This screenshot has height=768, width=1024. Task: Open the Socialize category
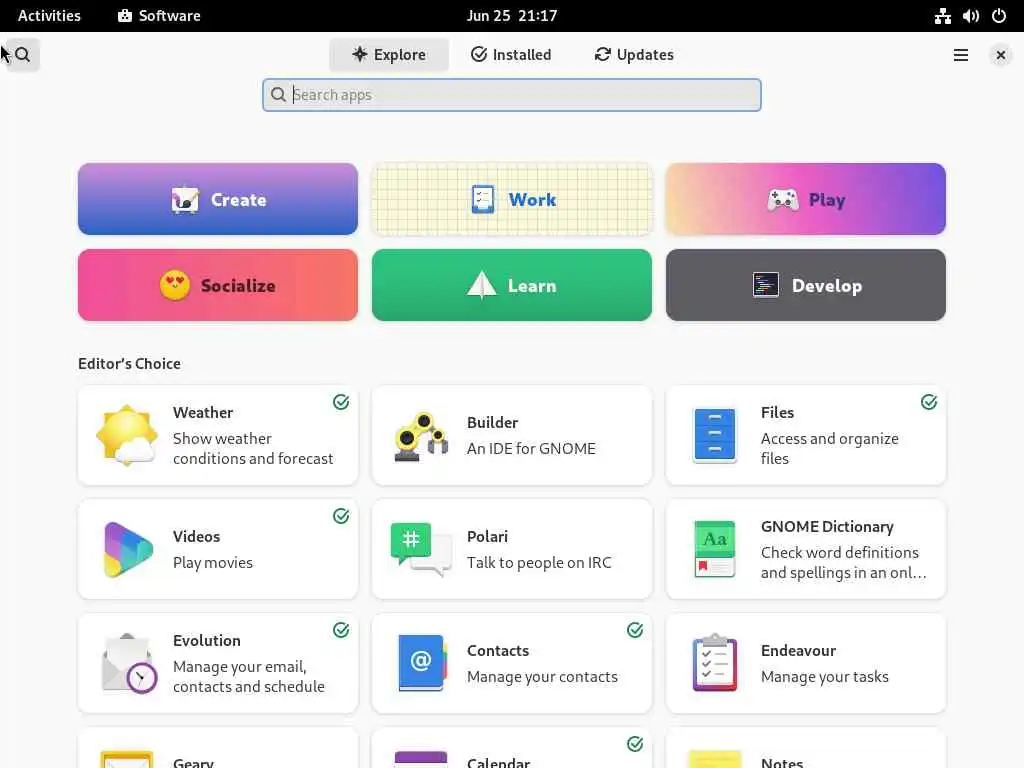coord(218,285)
